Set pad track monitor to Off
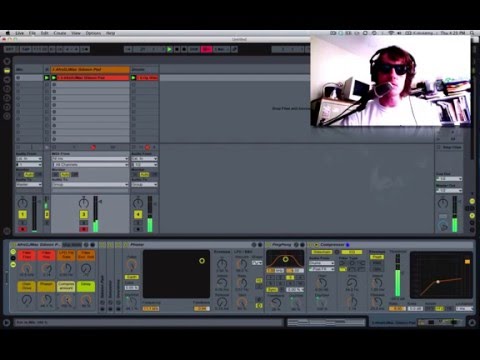This screenshot has width=480, height=360. coord(75,175)
